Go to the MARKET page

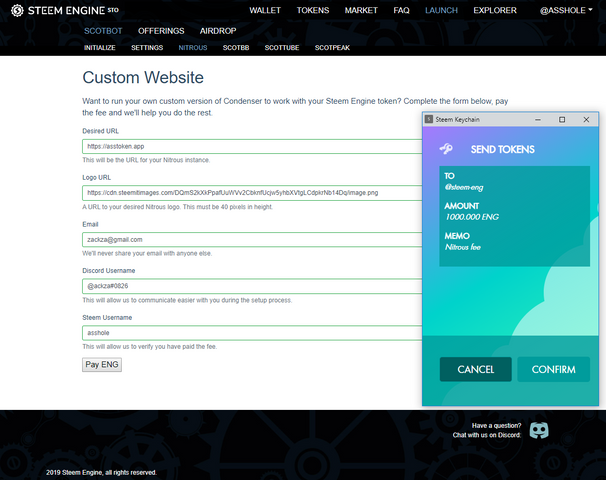[x=361, y=10]
